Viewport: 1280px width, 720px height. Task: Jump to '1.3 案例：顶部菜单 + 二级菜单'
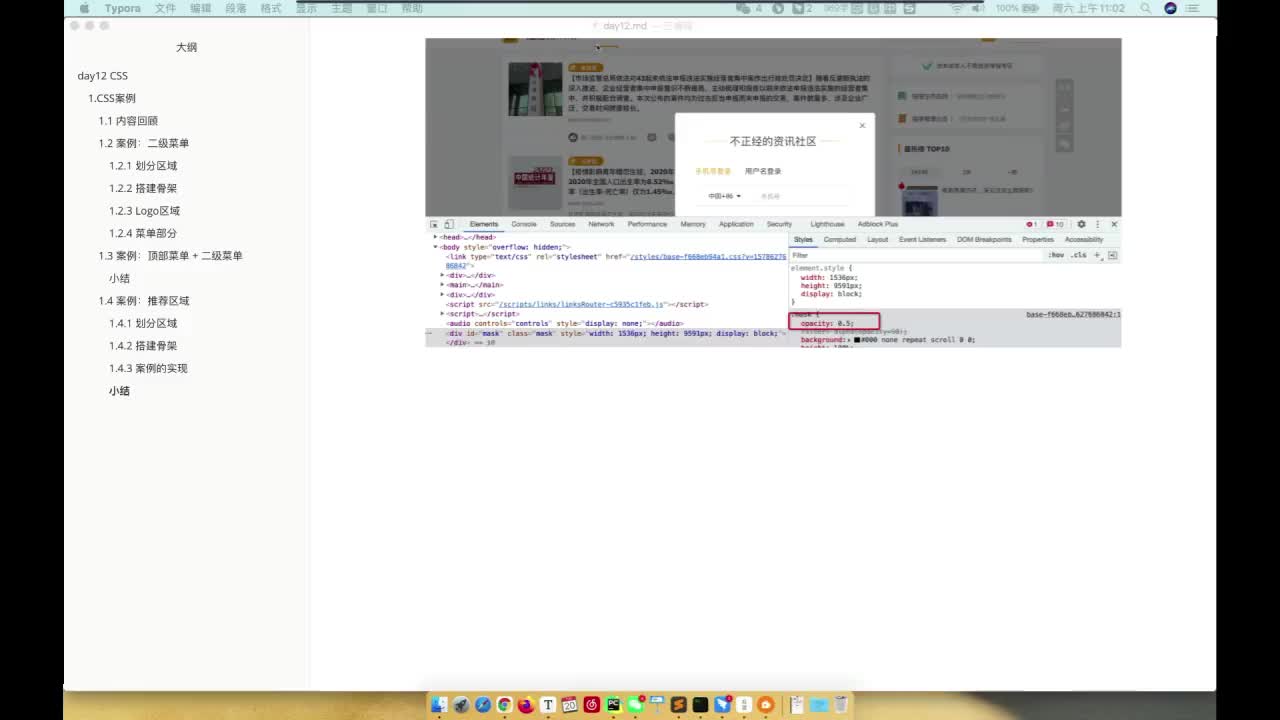tap(171, 256)
